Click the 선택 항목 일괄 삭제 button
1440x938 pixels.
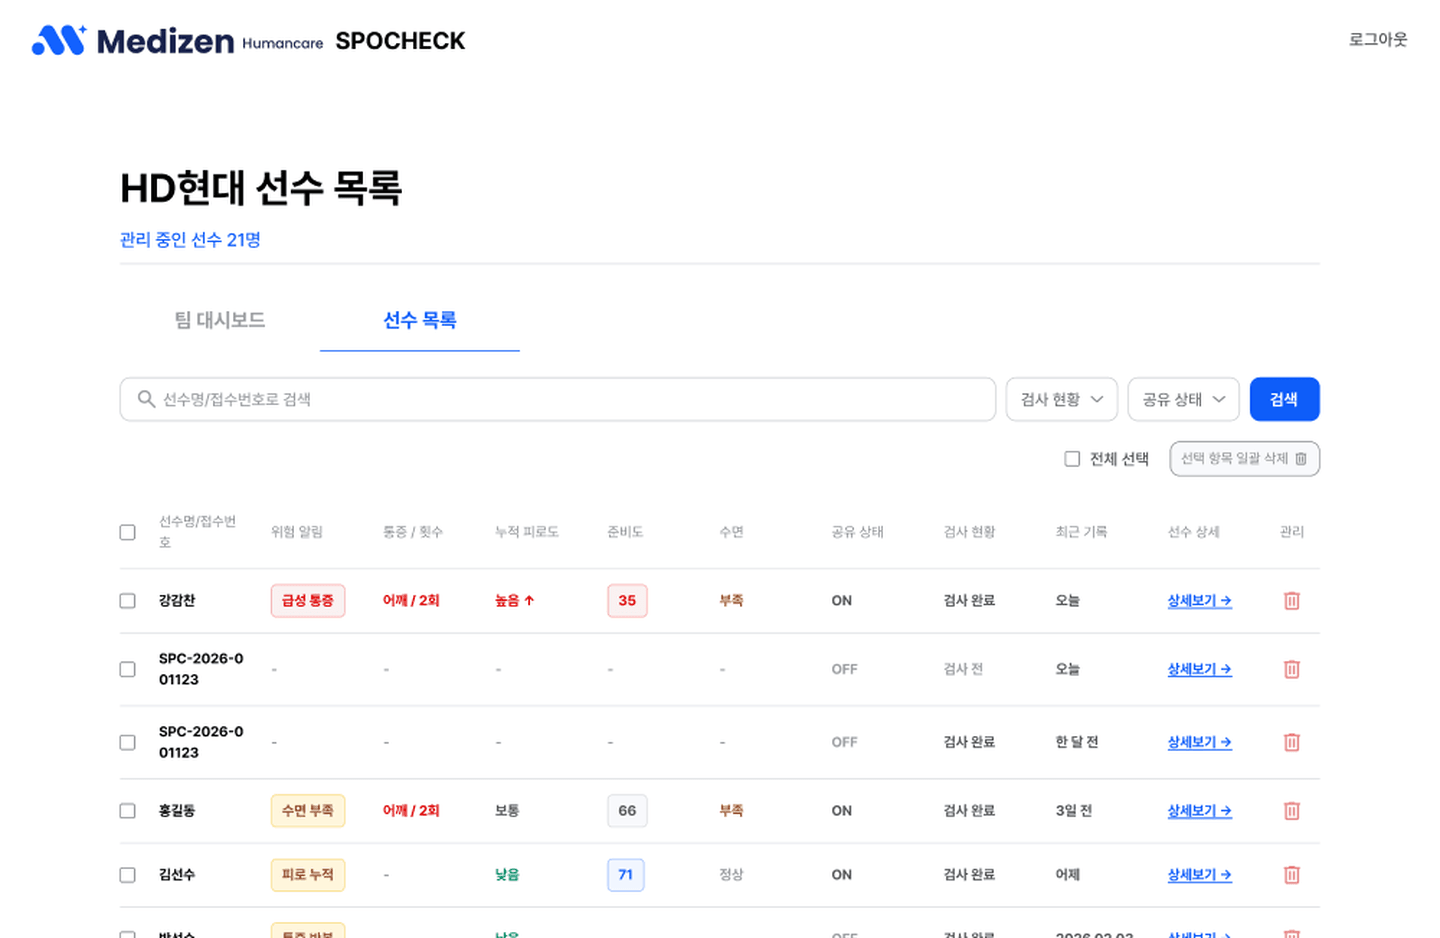pos(1244,459)
